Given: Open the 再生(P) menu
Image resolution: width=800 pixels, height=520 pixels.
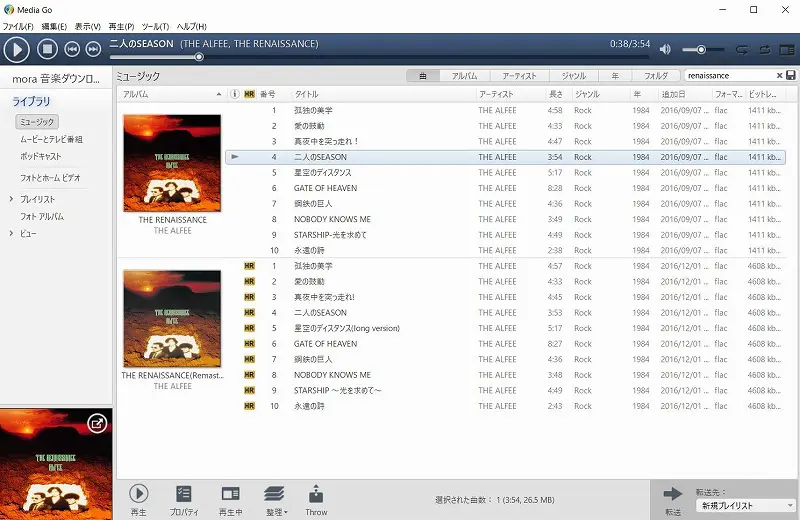Looking at the screenshot, I should click(121, 26).
